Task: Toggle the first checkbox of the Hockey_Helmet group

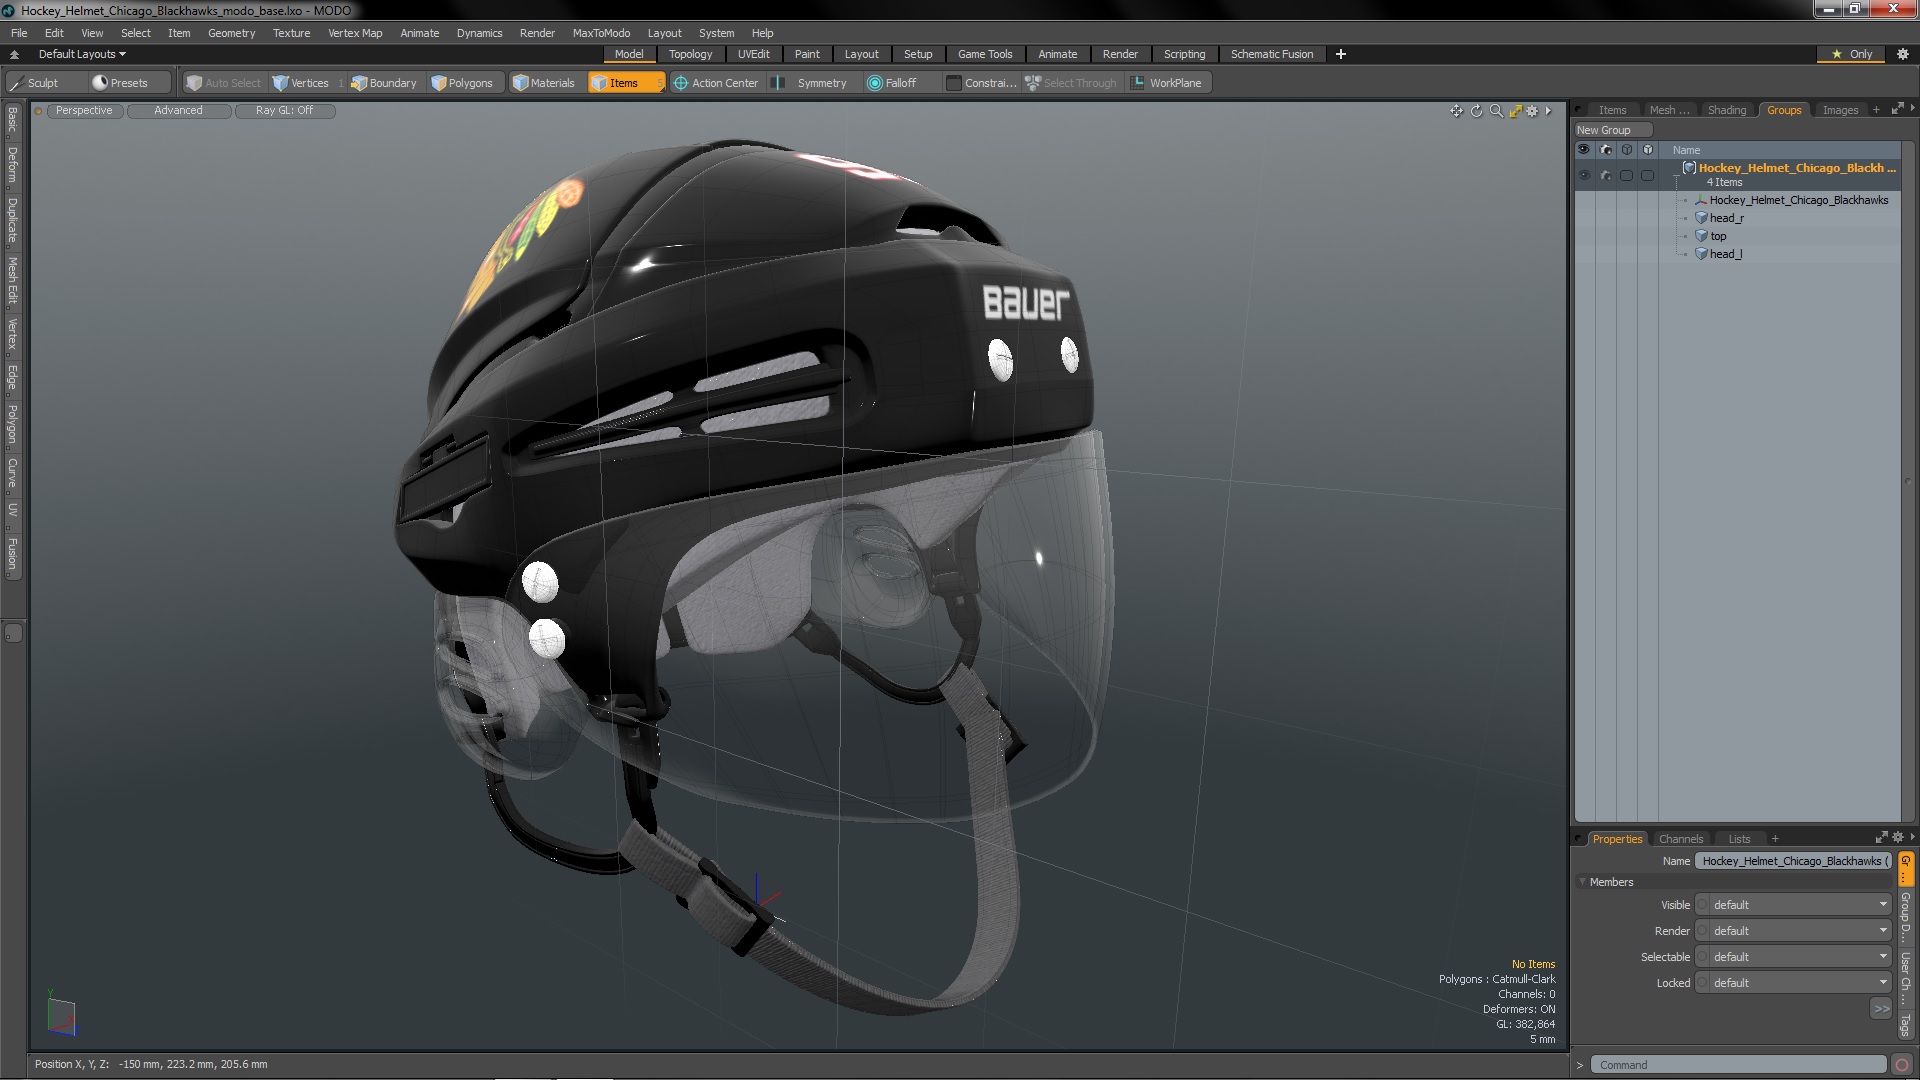Action: [1627, 176]
